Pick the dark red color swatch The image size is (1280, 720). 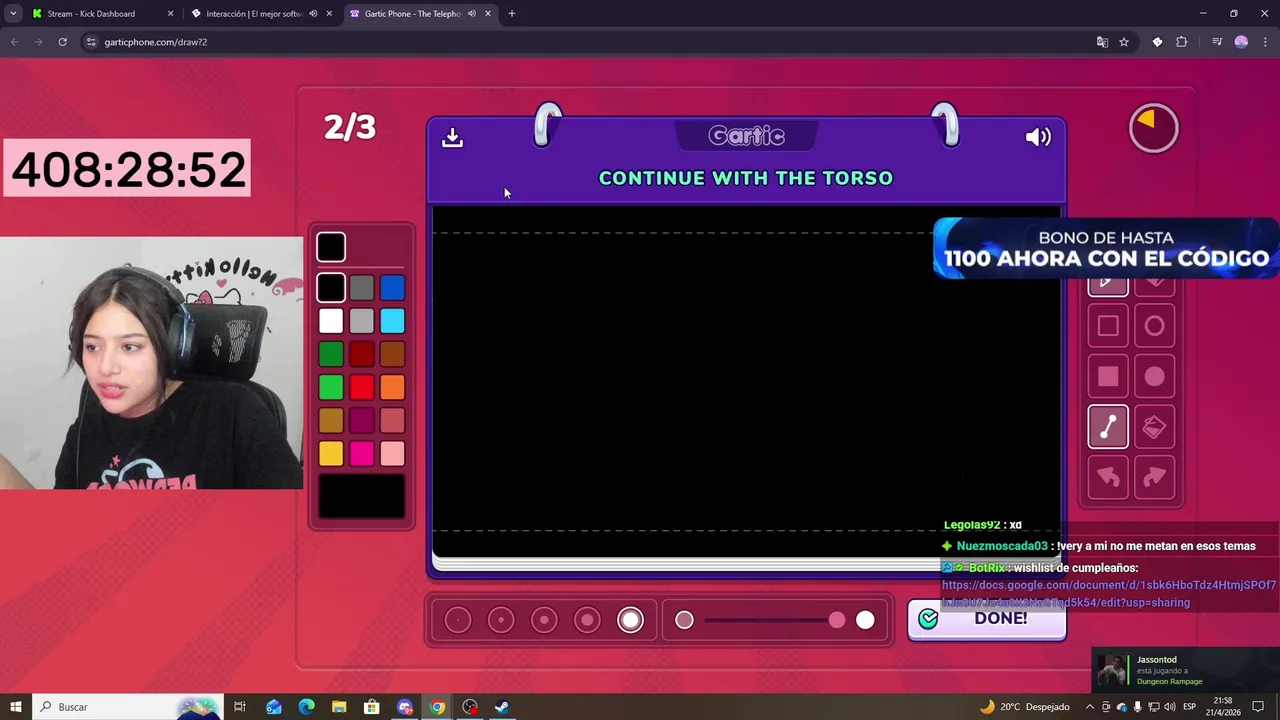pos(362,354)
